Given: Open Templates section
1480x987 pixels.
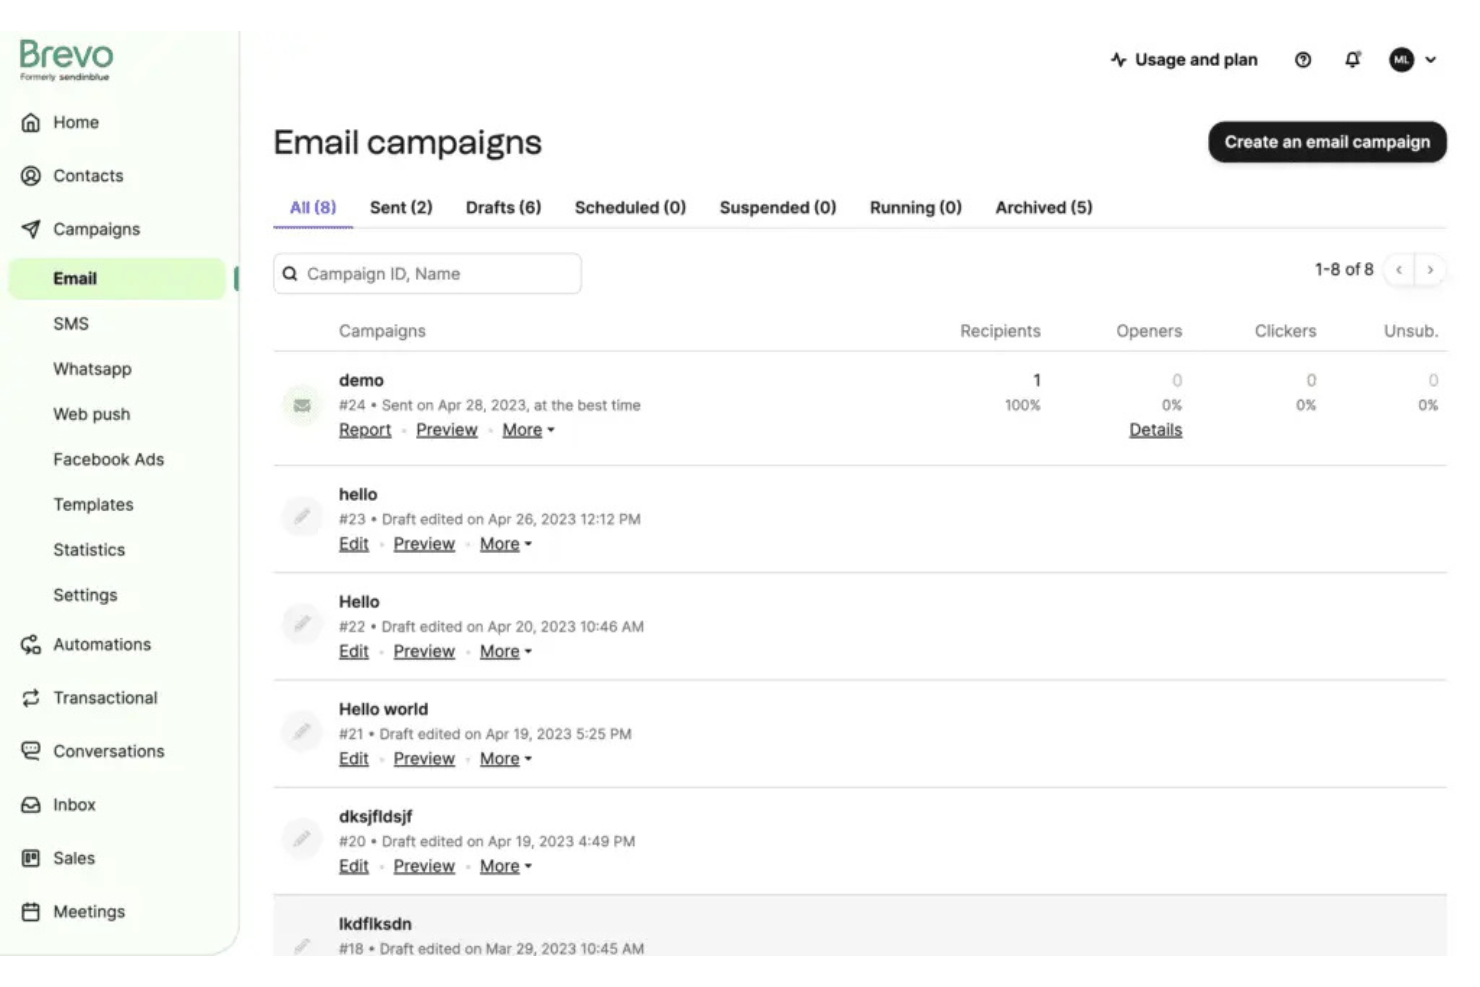Looking at the screenshot, I should [93, 505].
